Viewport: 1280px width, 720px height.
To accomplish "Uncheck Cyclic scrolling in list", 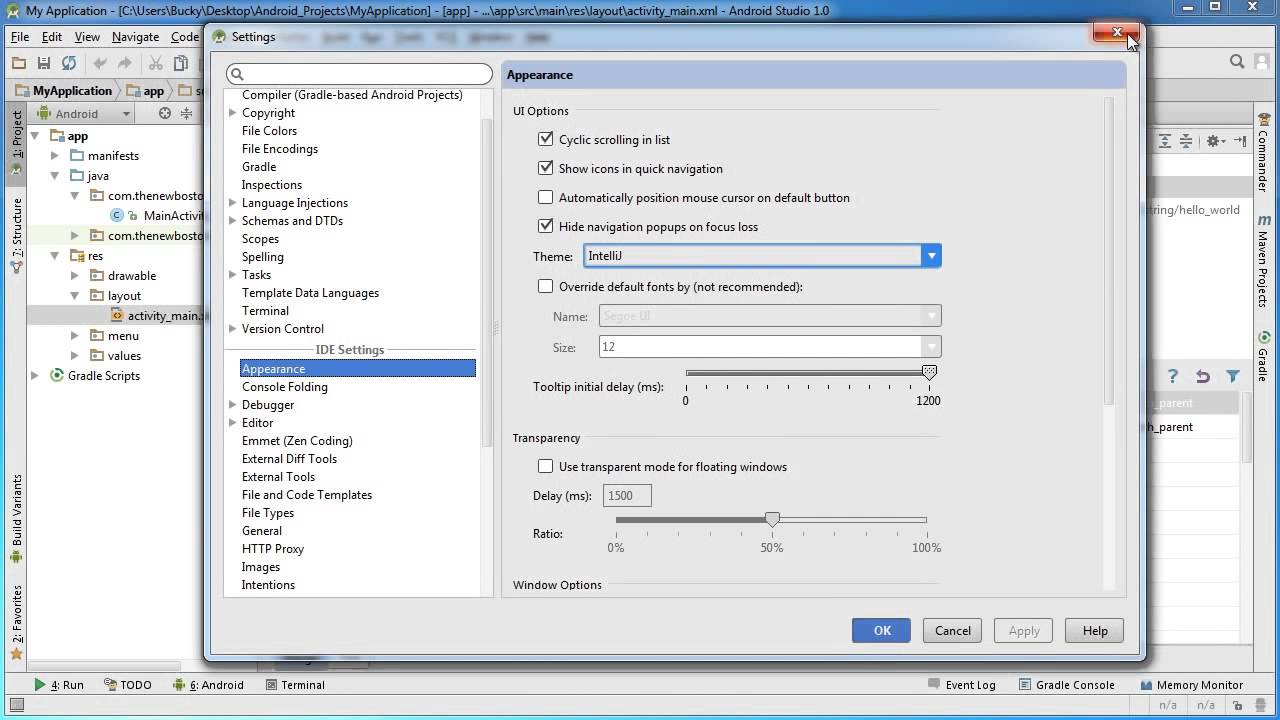I will click(545, 139).
